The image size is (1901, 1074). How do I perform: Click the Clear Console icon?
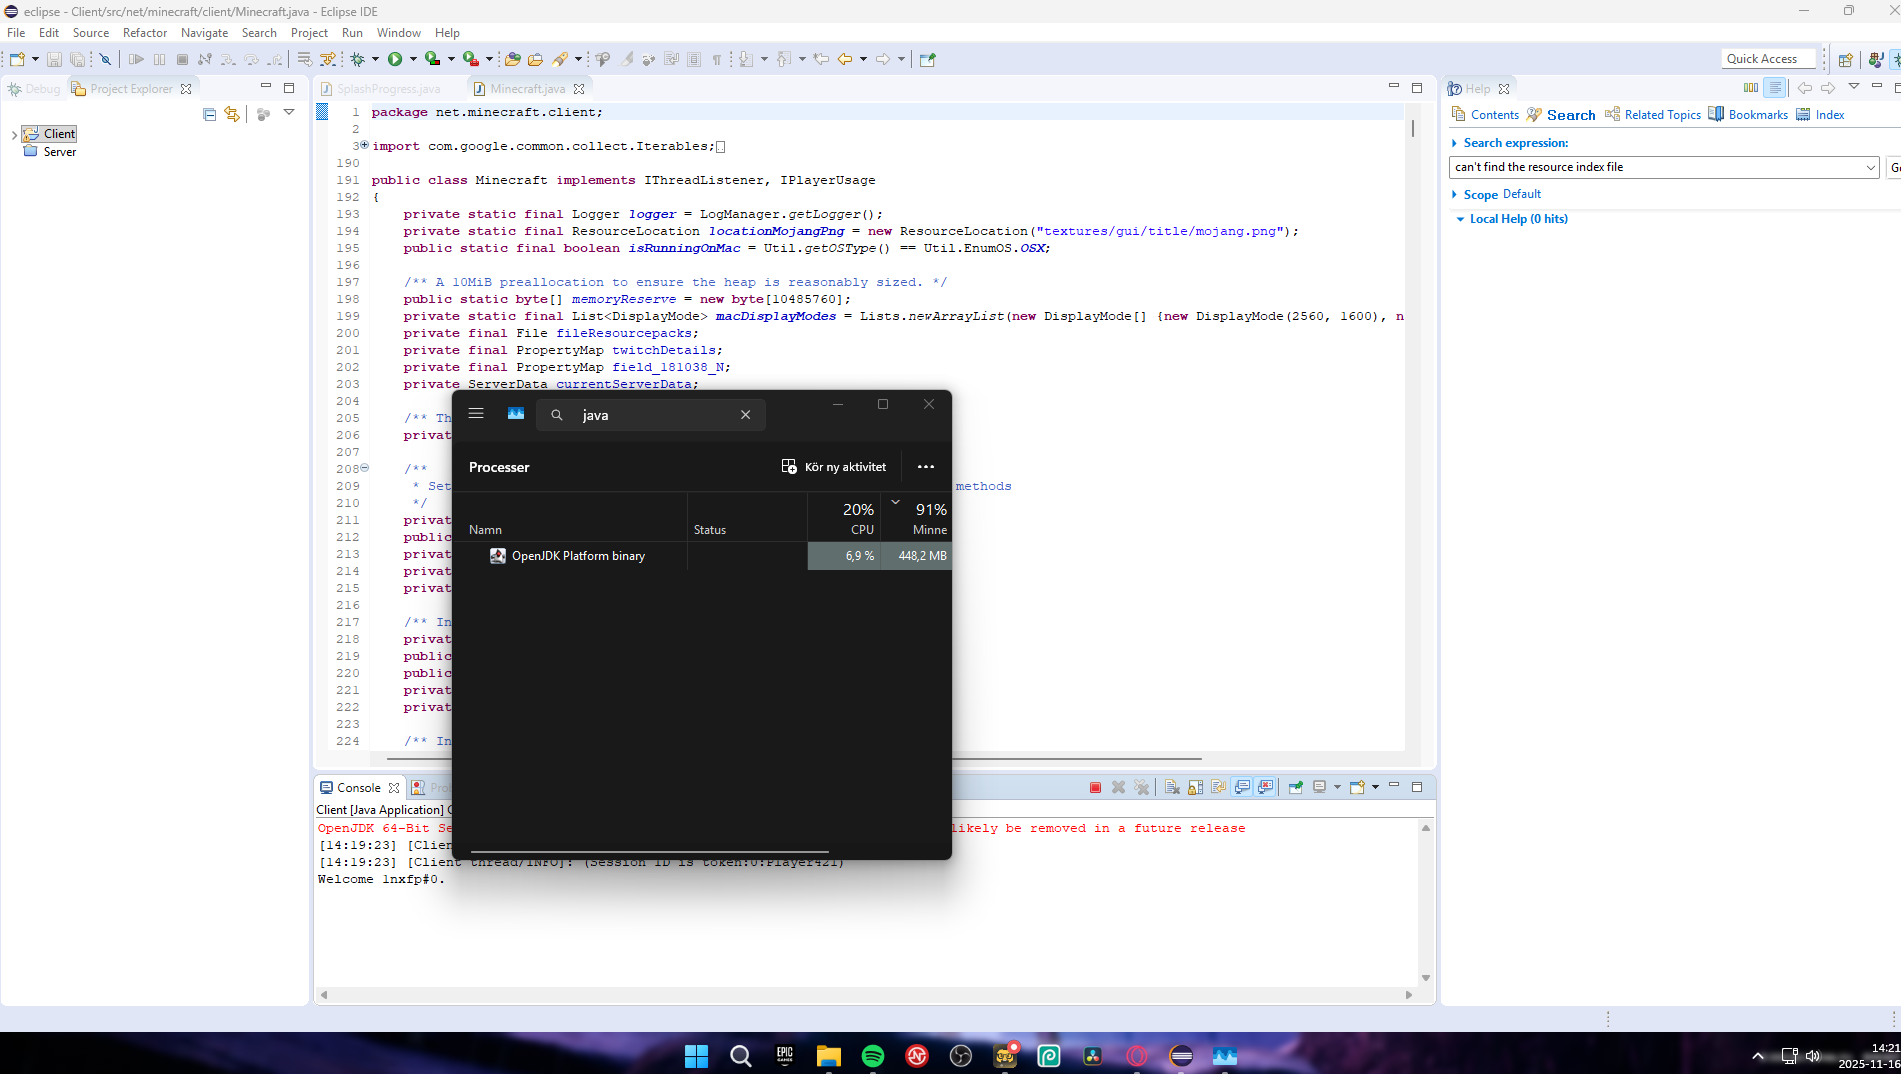(1171, 788)
